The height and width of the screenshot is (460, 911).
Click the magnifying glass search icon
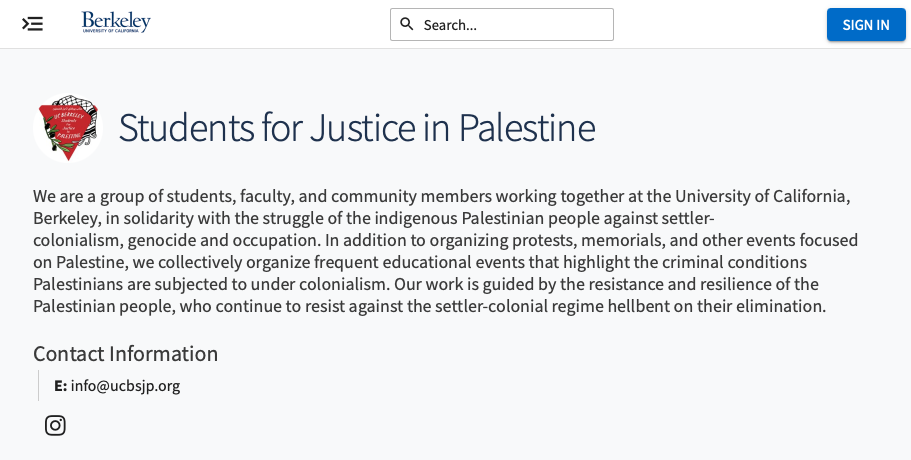[x=407, y=24]
